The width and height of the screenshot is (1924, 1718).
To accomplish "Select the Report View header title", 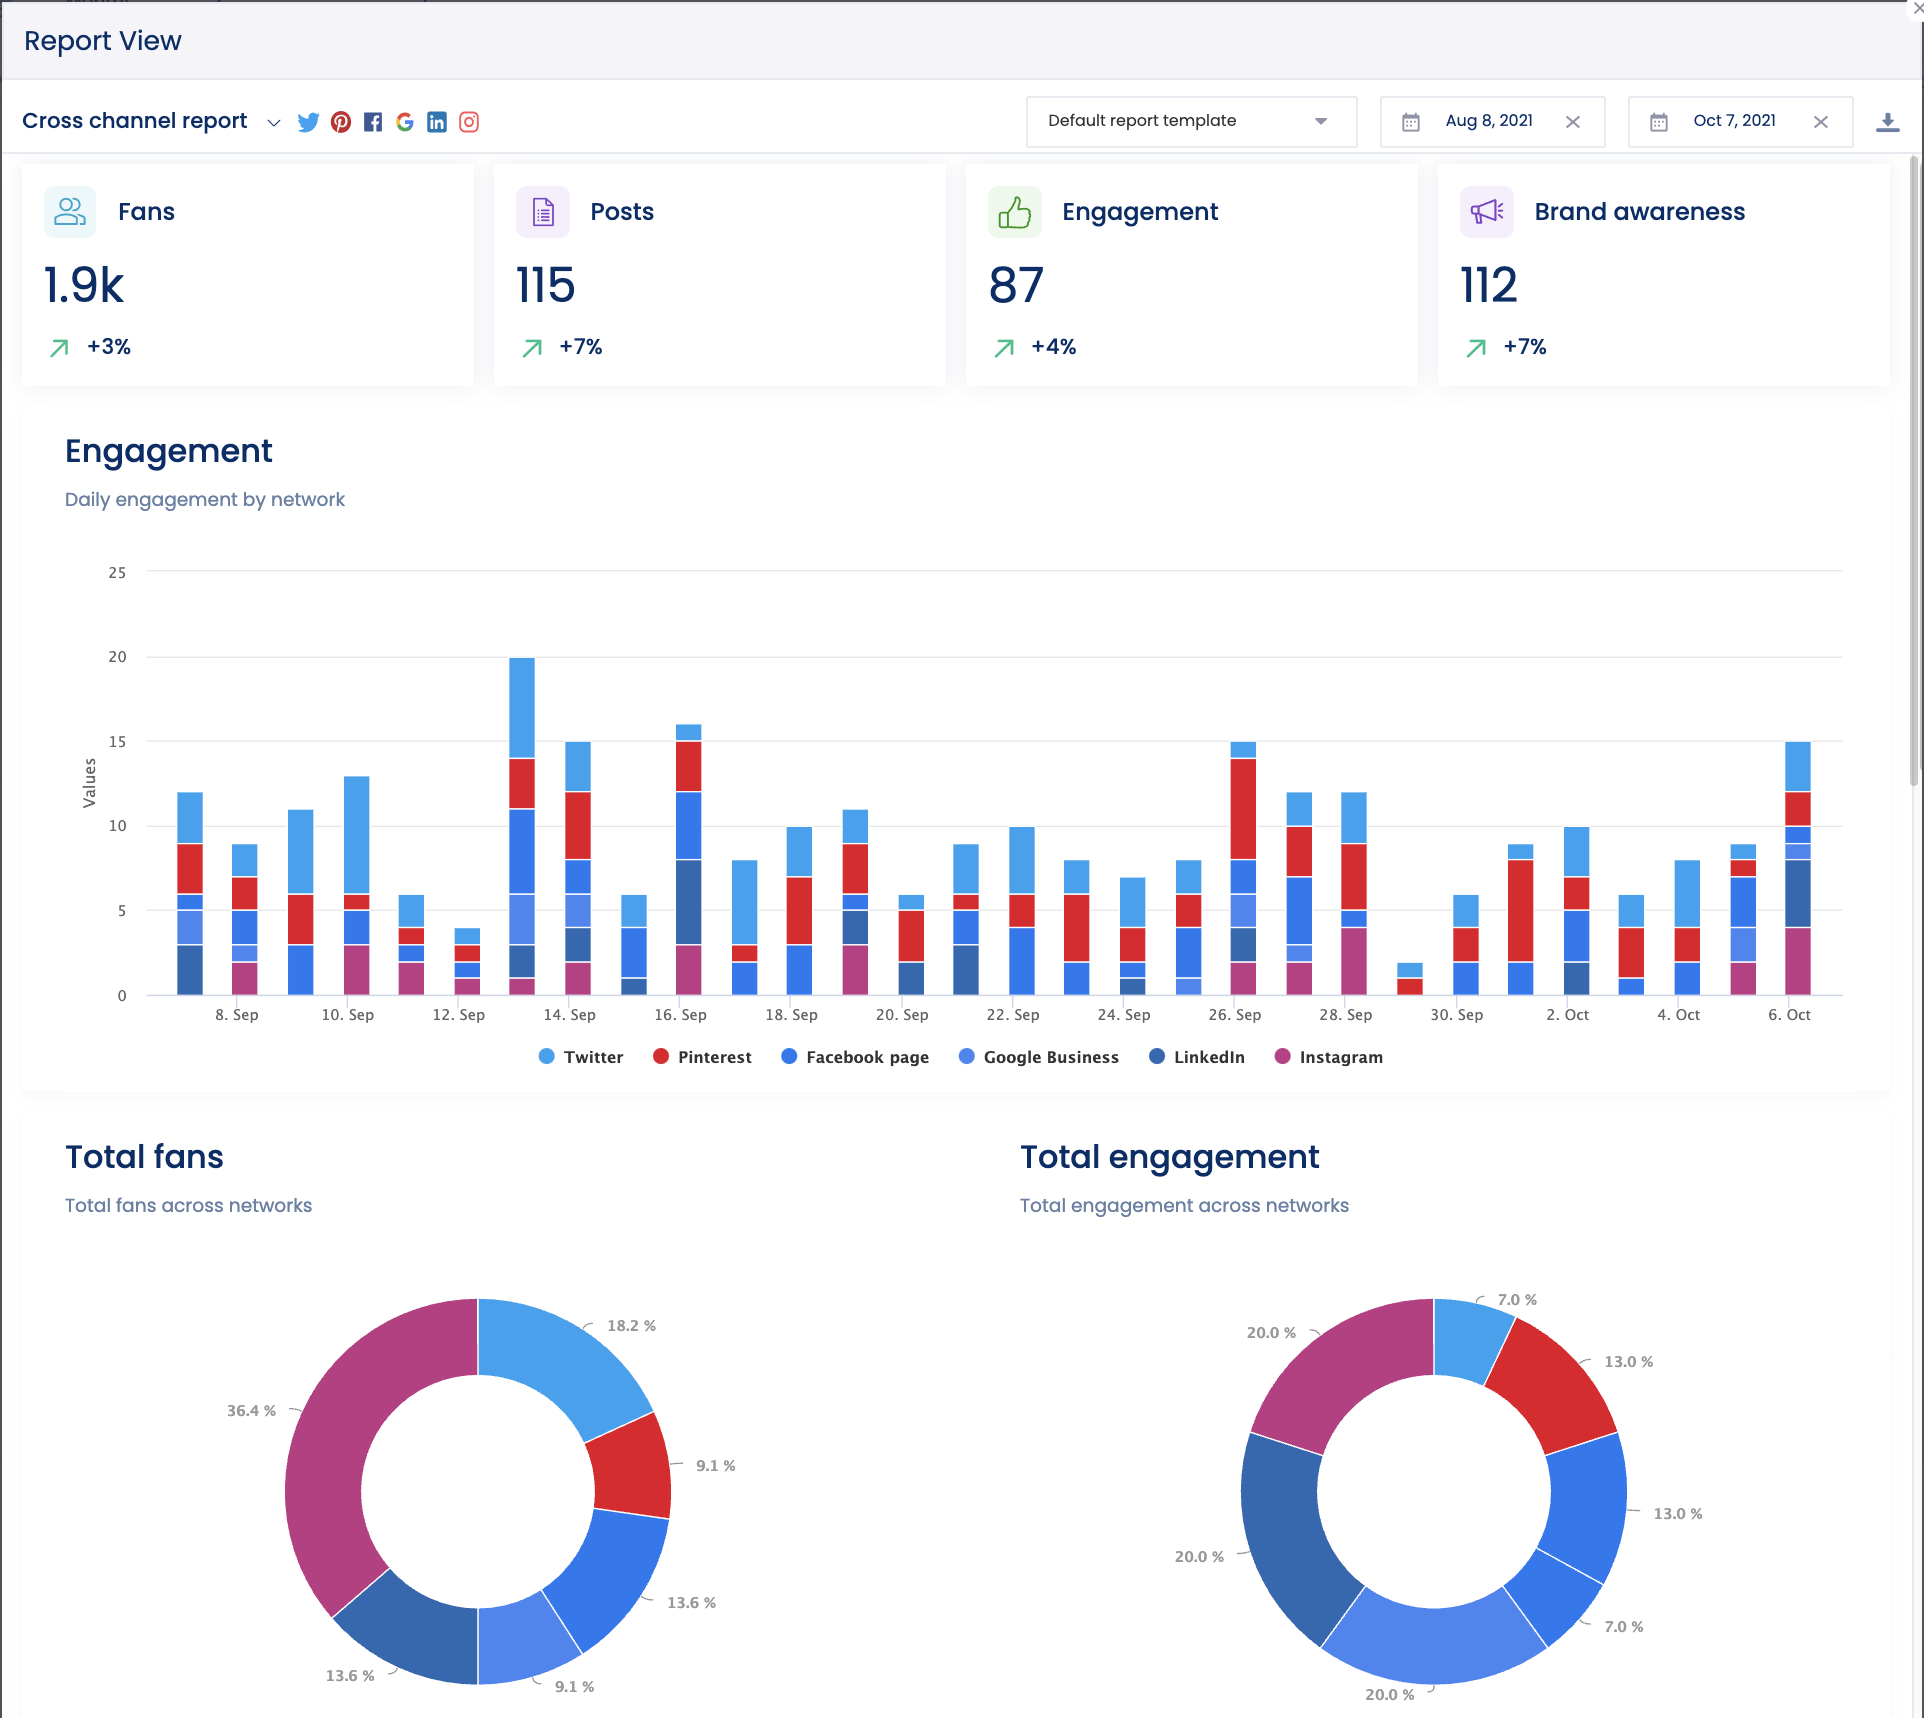I will pos(102,40).
